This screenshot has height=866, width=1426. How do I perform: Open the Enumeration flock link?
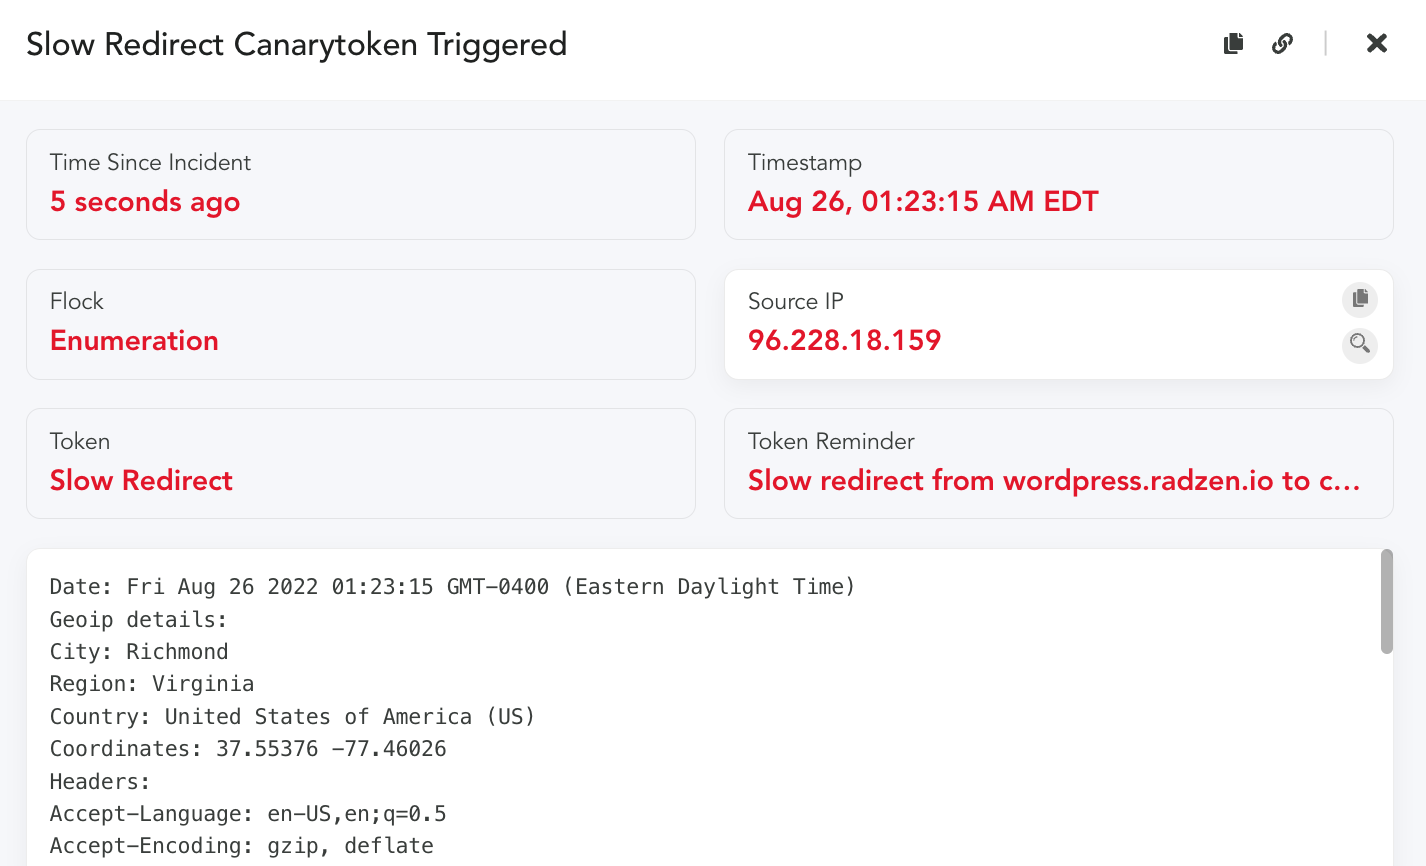coord(134,341)
